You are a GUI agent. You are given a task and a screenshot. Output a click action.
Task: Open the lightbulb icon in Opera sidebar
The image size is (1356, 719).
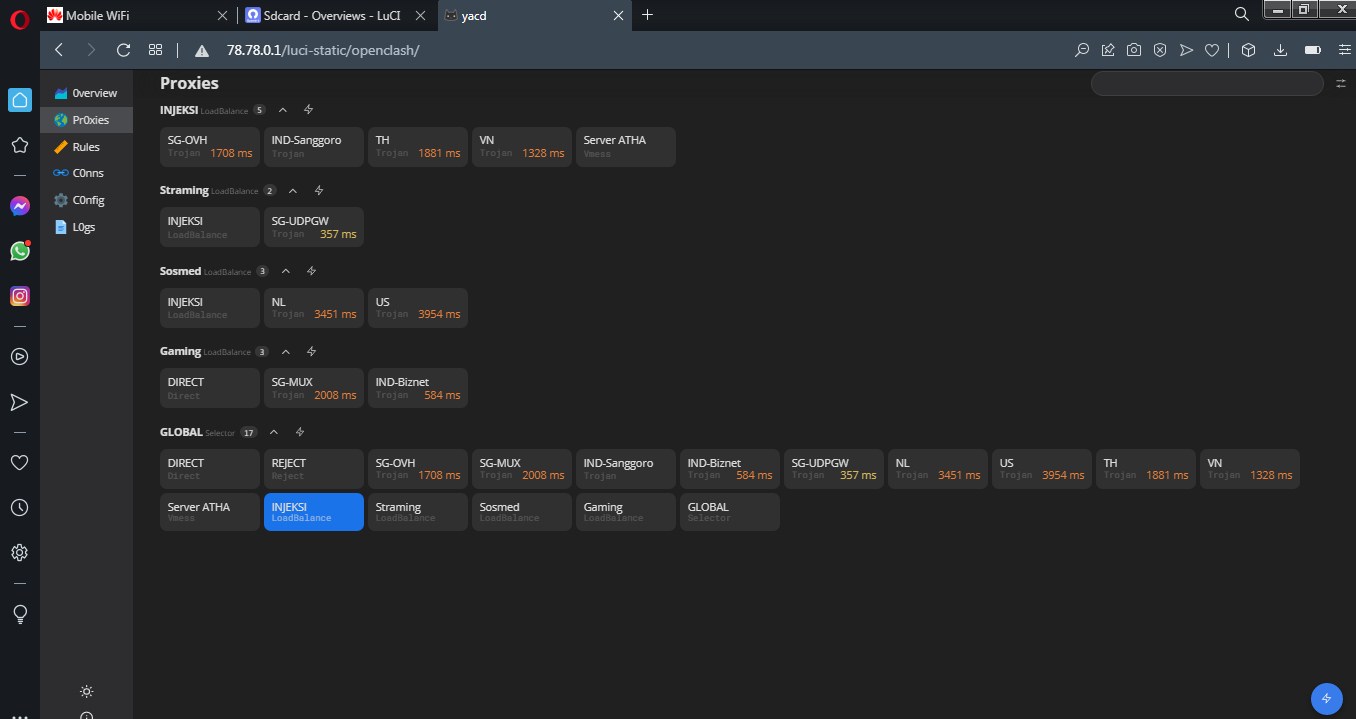click(x=19, y=614)
